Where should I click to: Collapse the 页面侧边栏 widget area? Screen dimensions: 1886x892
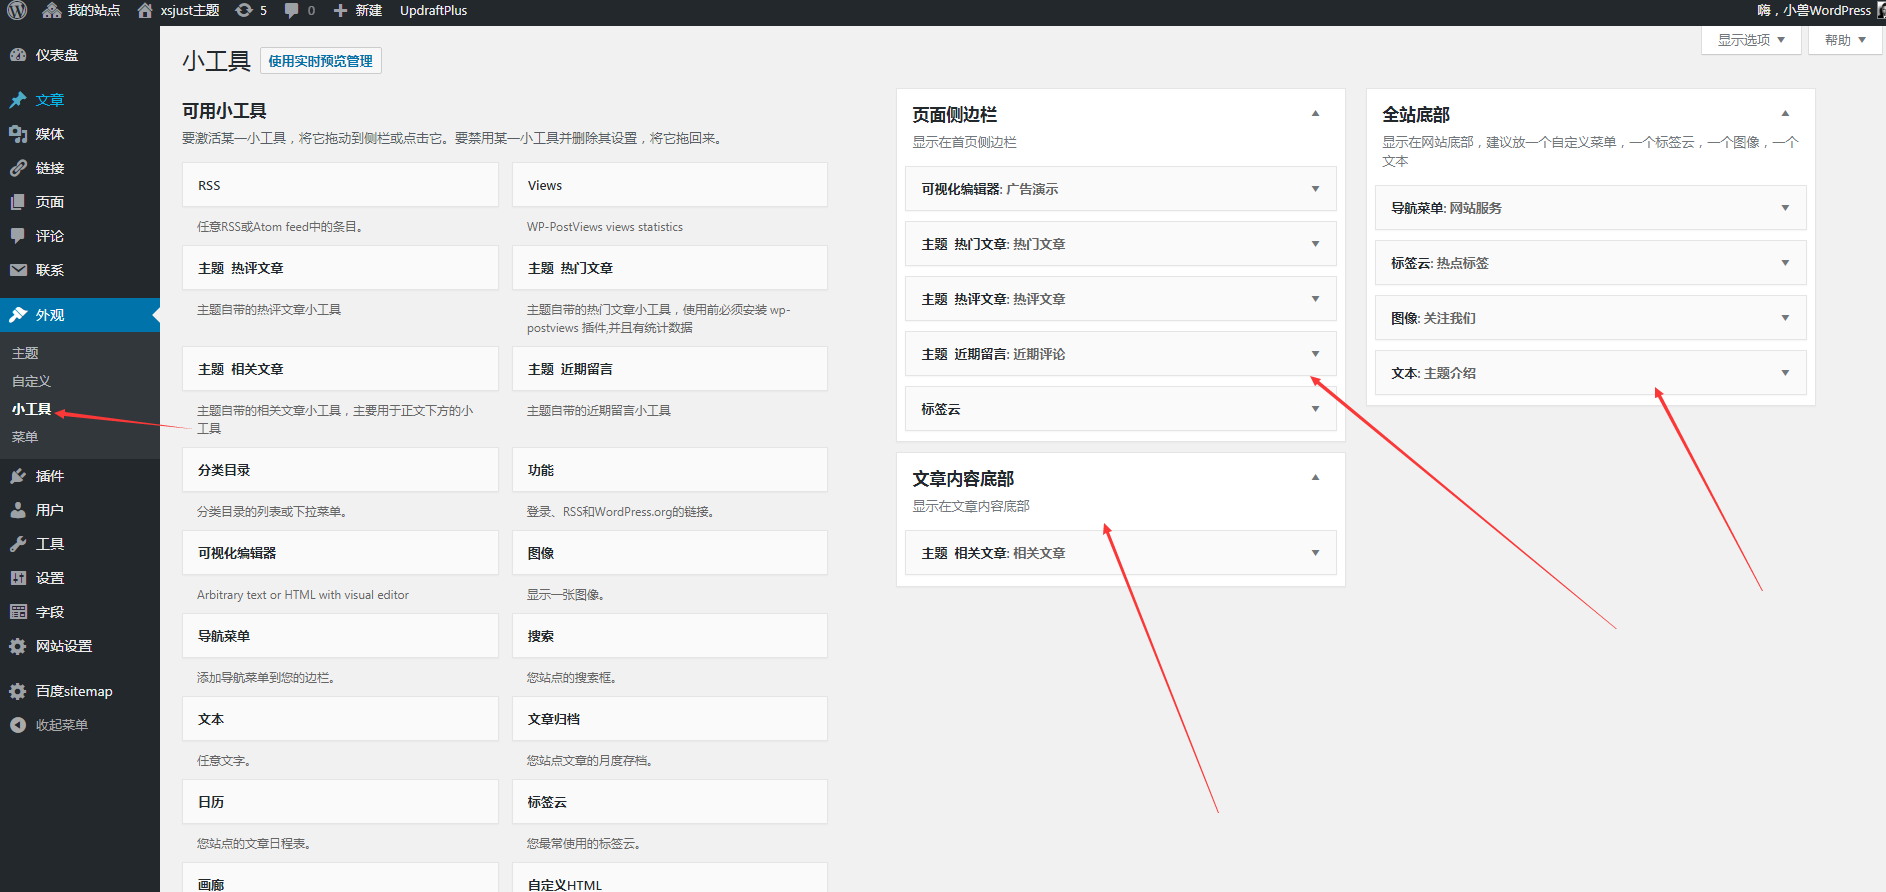pyautogui.click(x=1315, y=114)
